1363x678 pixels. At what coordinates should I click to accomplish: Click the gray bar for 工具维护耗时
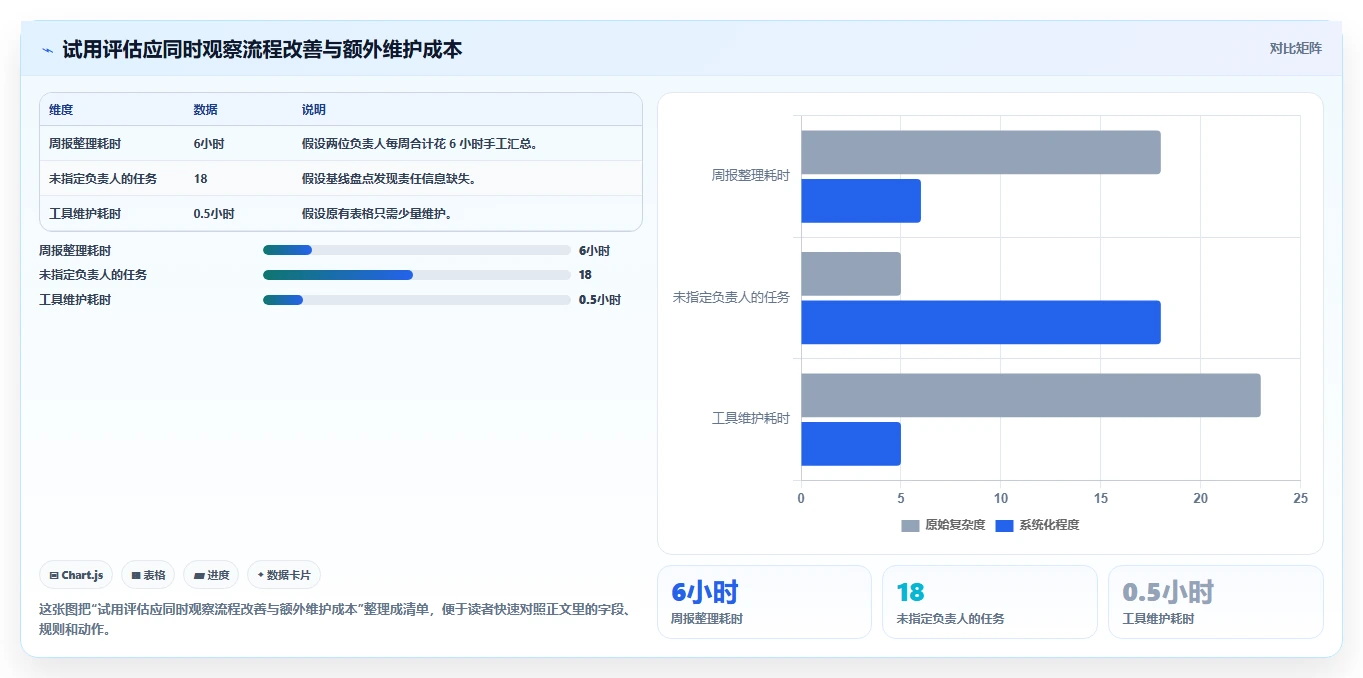click(x=1030, y=395)
